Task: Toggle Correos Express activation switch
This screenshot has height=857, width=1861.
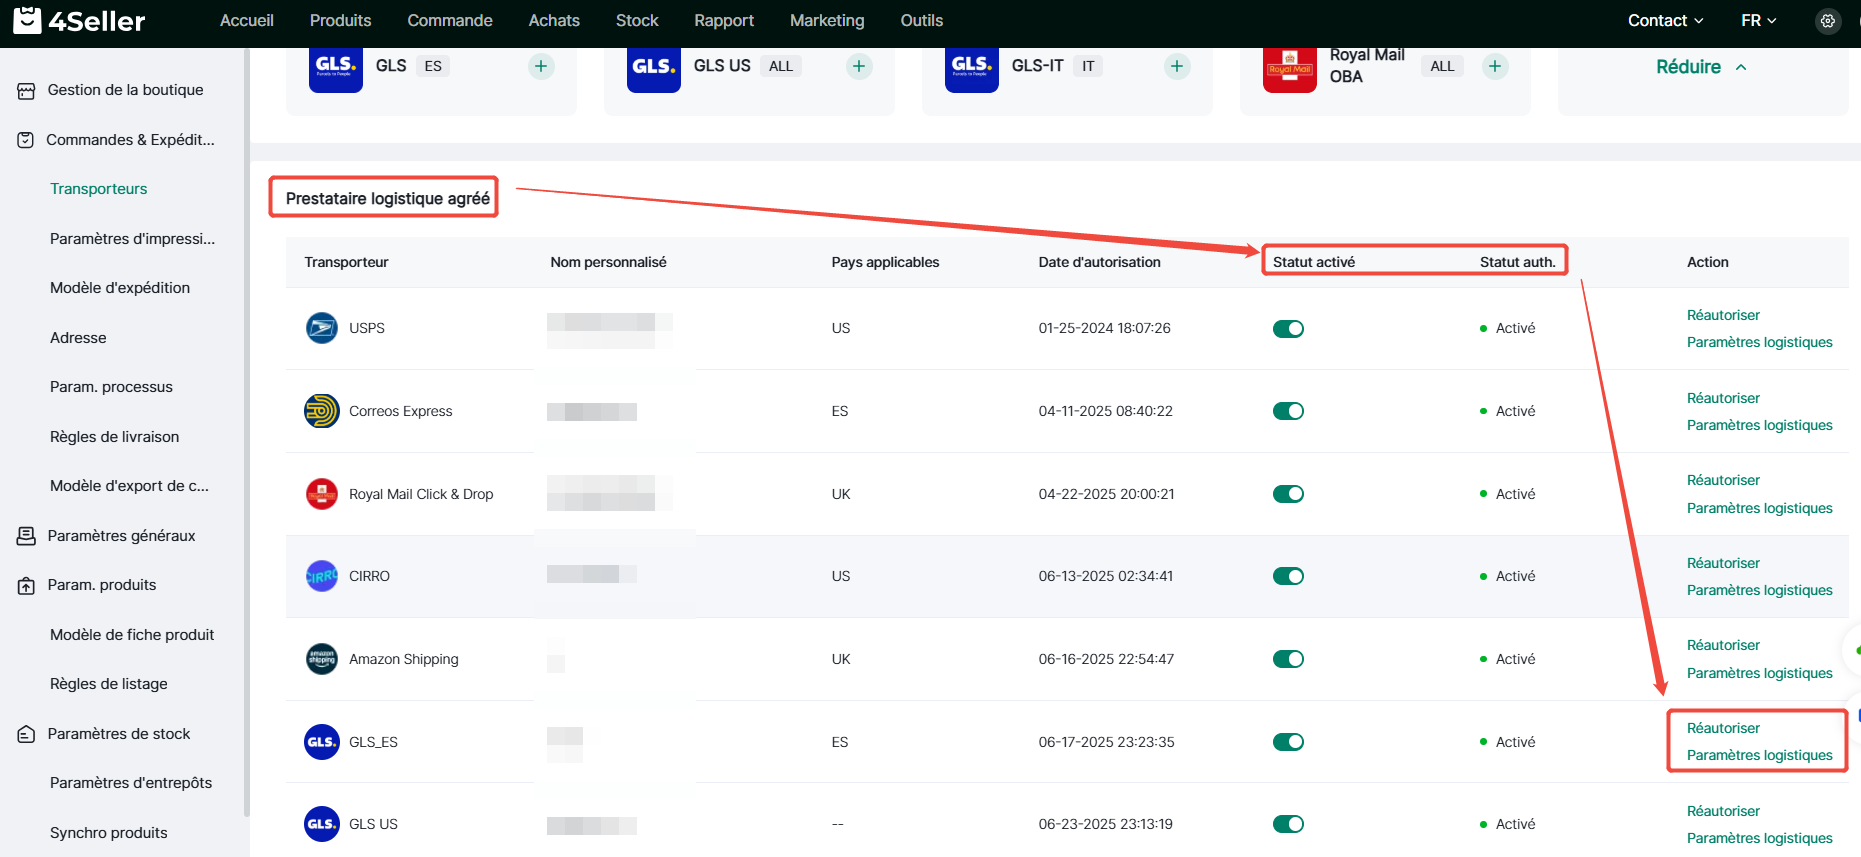Action: coord(1288,411)
